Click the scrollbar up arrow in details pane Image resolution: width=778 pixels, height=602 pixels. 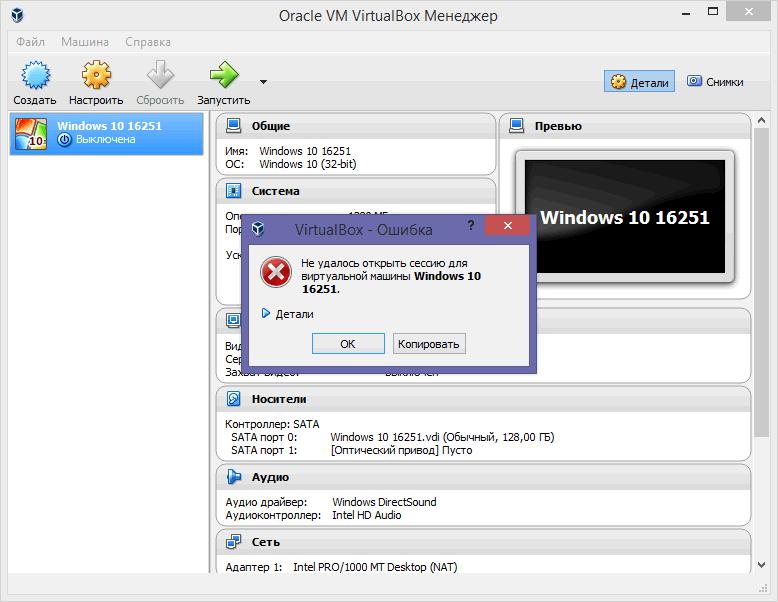[762, 120]
